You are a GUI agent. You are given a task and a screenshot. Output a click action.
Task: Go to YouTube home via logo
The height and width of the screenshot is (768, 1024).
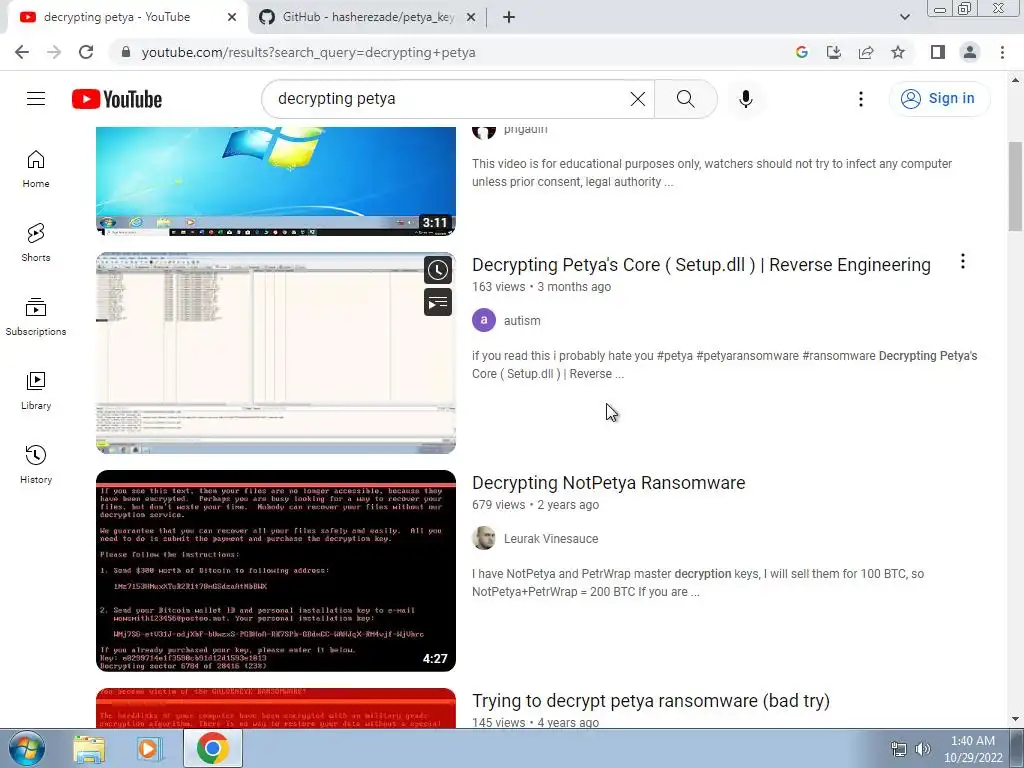(x=117, y=99)
